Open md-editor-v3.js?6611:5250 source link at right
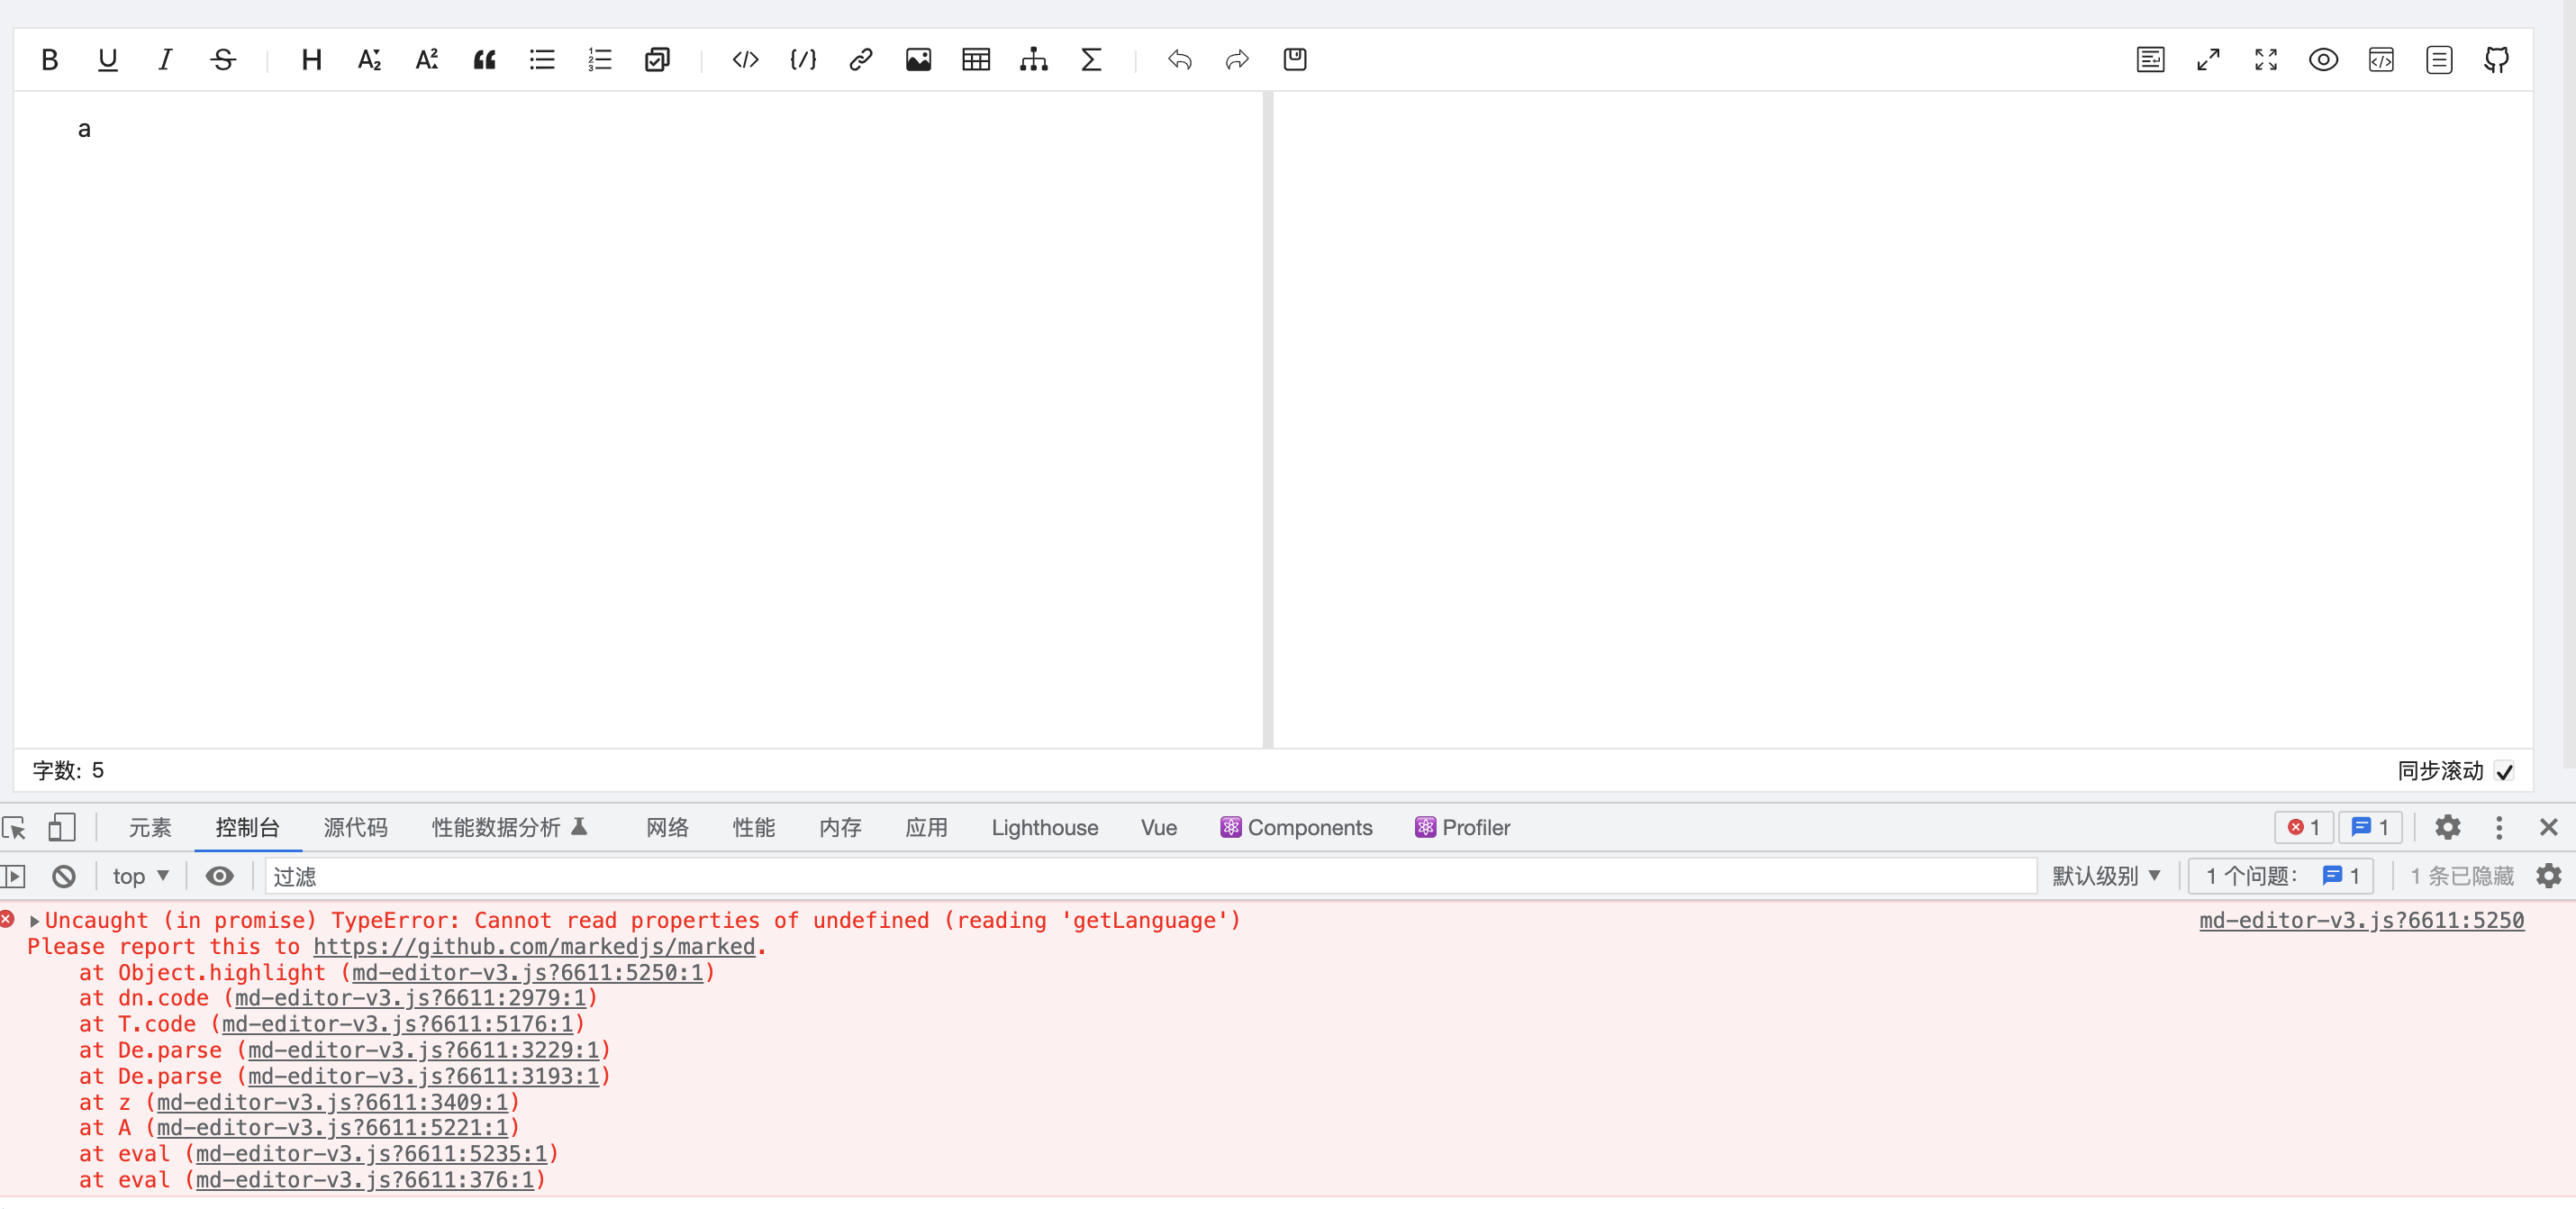 2361,921
